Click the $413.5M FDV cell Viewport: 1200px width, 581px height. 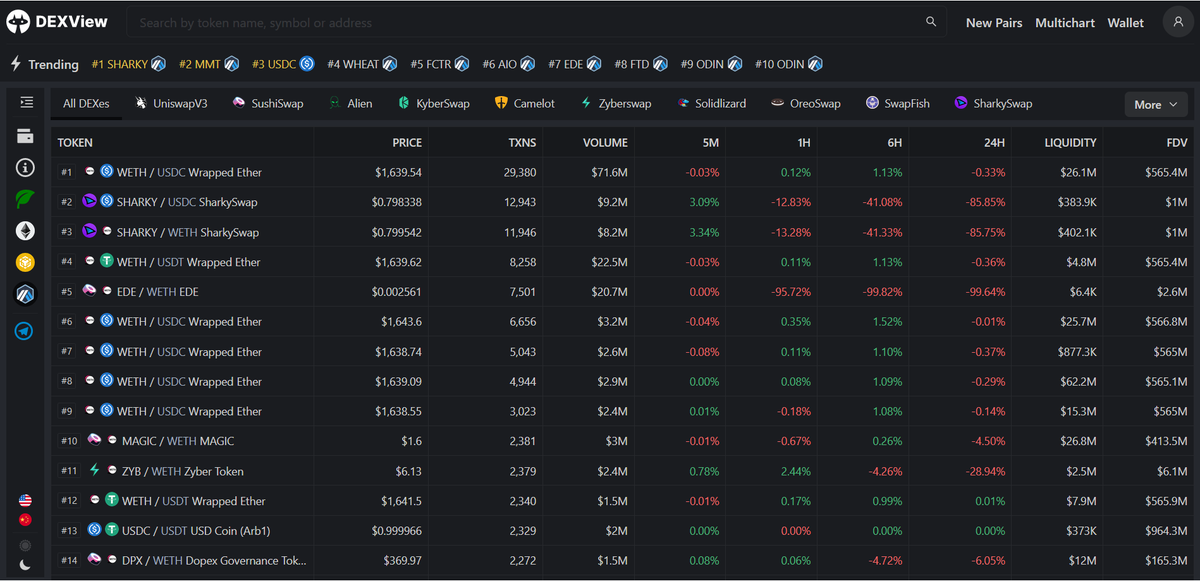(x=1167, y=441)
